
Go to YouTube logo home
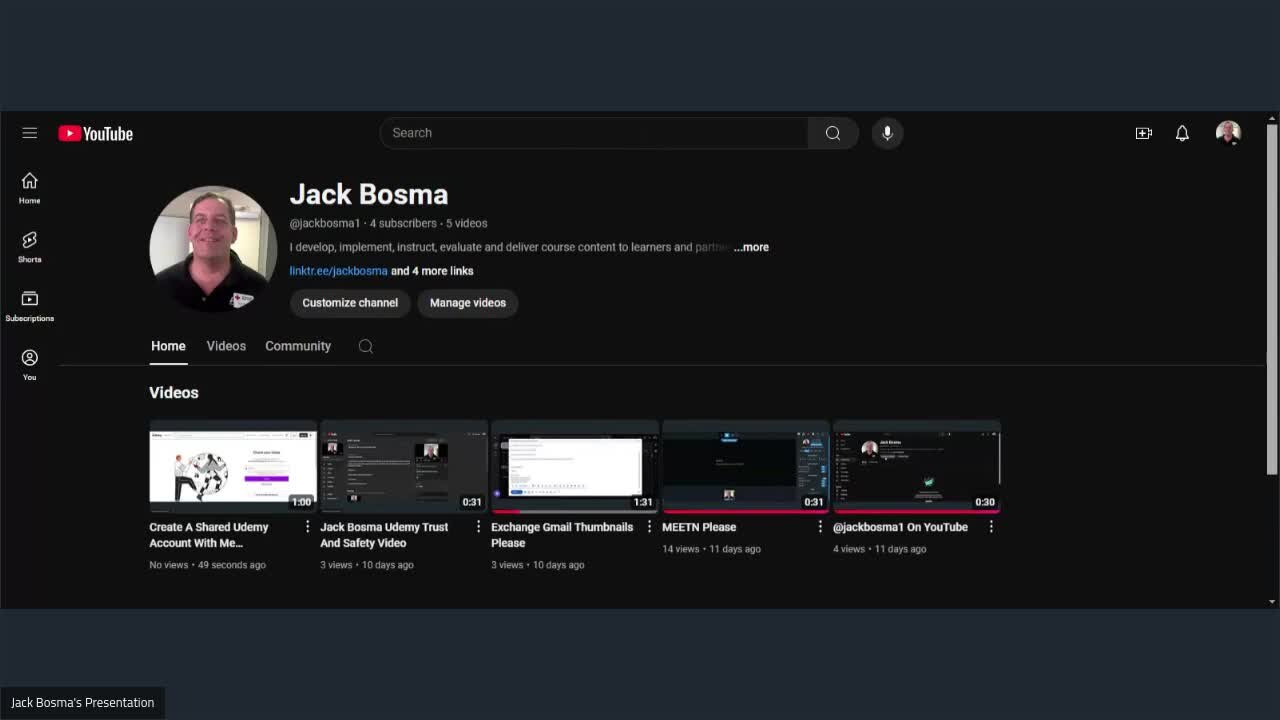click(x=95, y=134)
